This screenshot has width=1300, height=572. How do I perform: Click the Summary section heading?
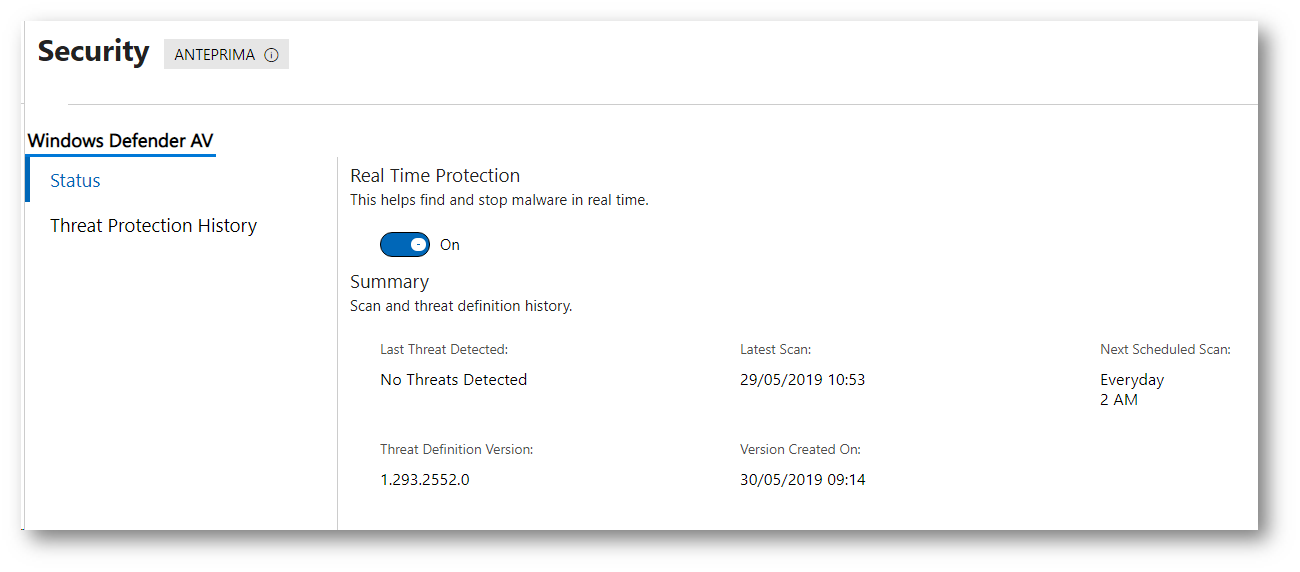pyautogui.click(x=389, y=282)
